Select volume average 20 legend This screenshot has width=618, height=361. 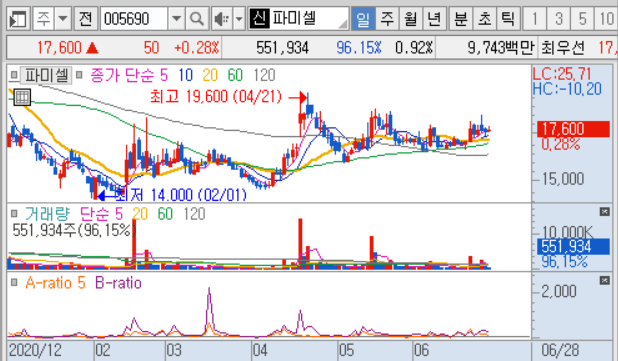click(140, 214)
